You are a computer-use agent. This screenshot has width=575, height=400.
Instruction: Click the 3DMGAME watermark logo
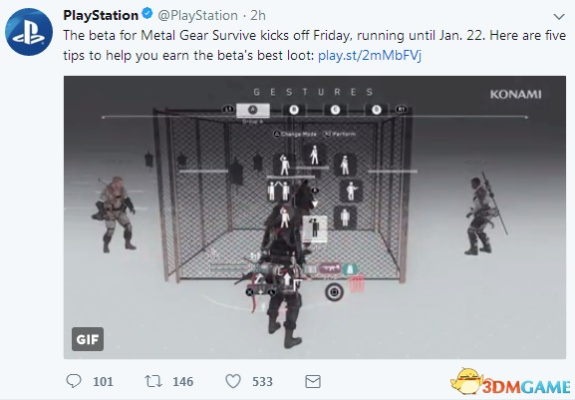click(x=512, y=384)
